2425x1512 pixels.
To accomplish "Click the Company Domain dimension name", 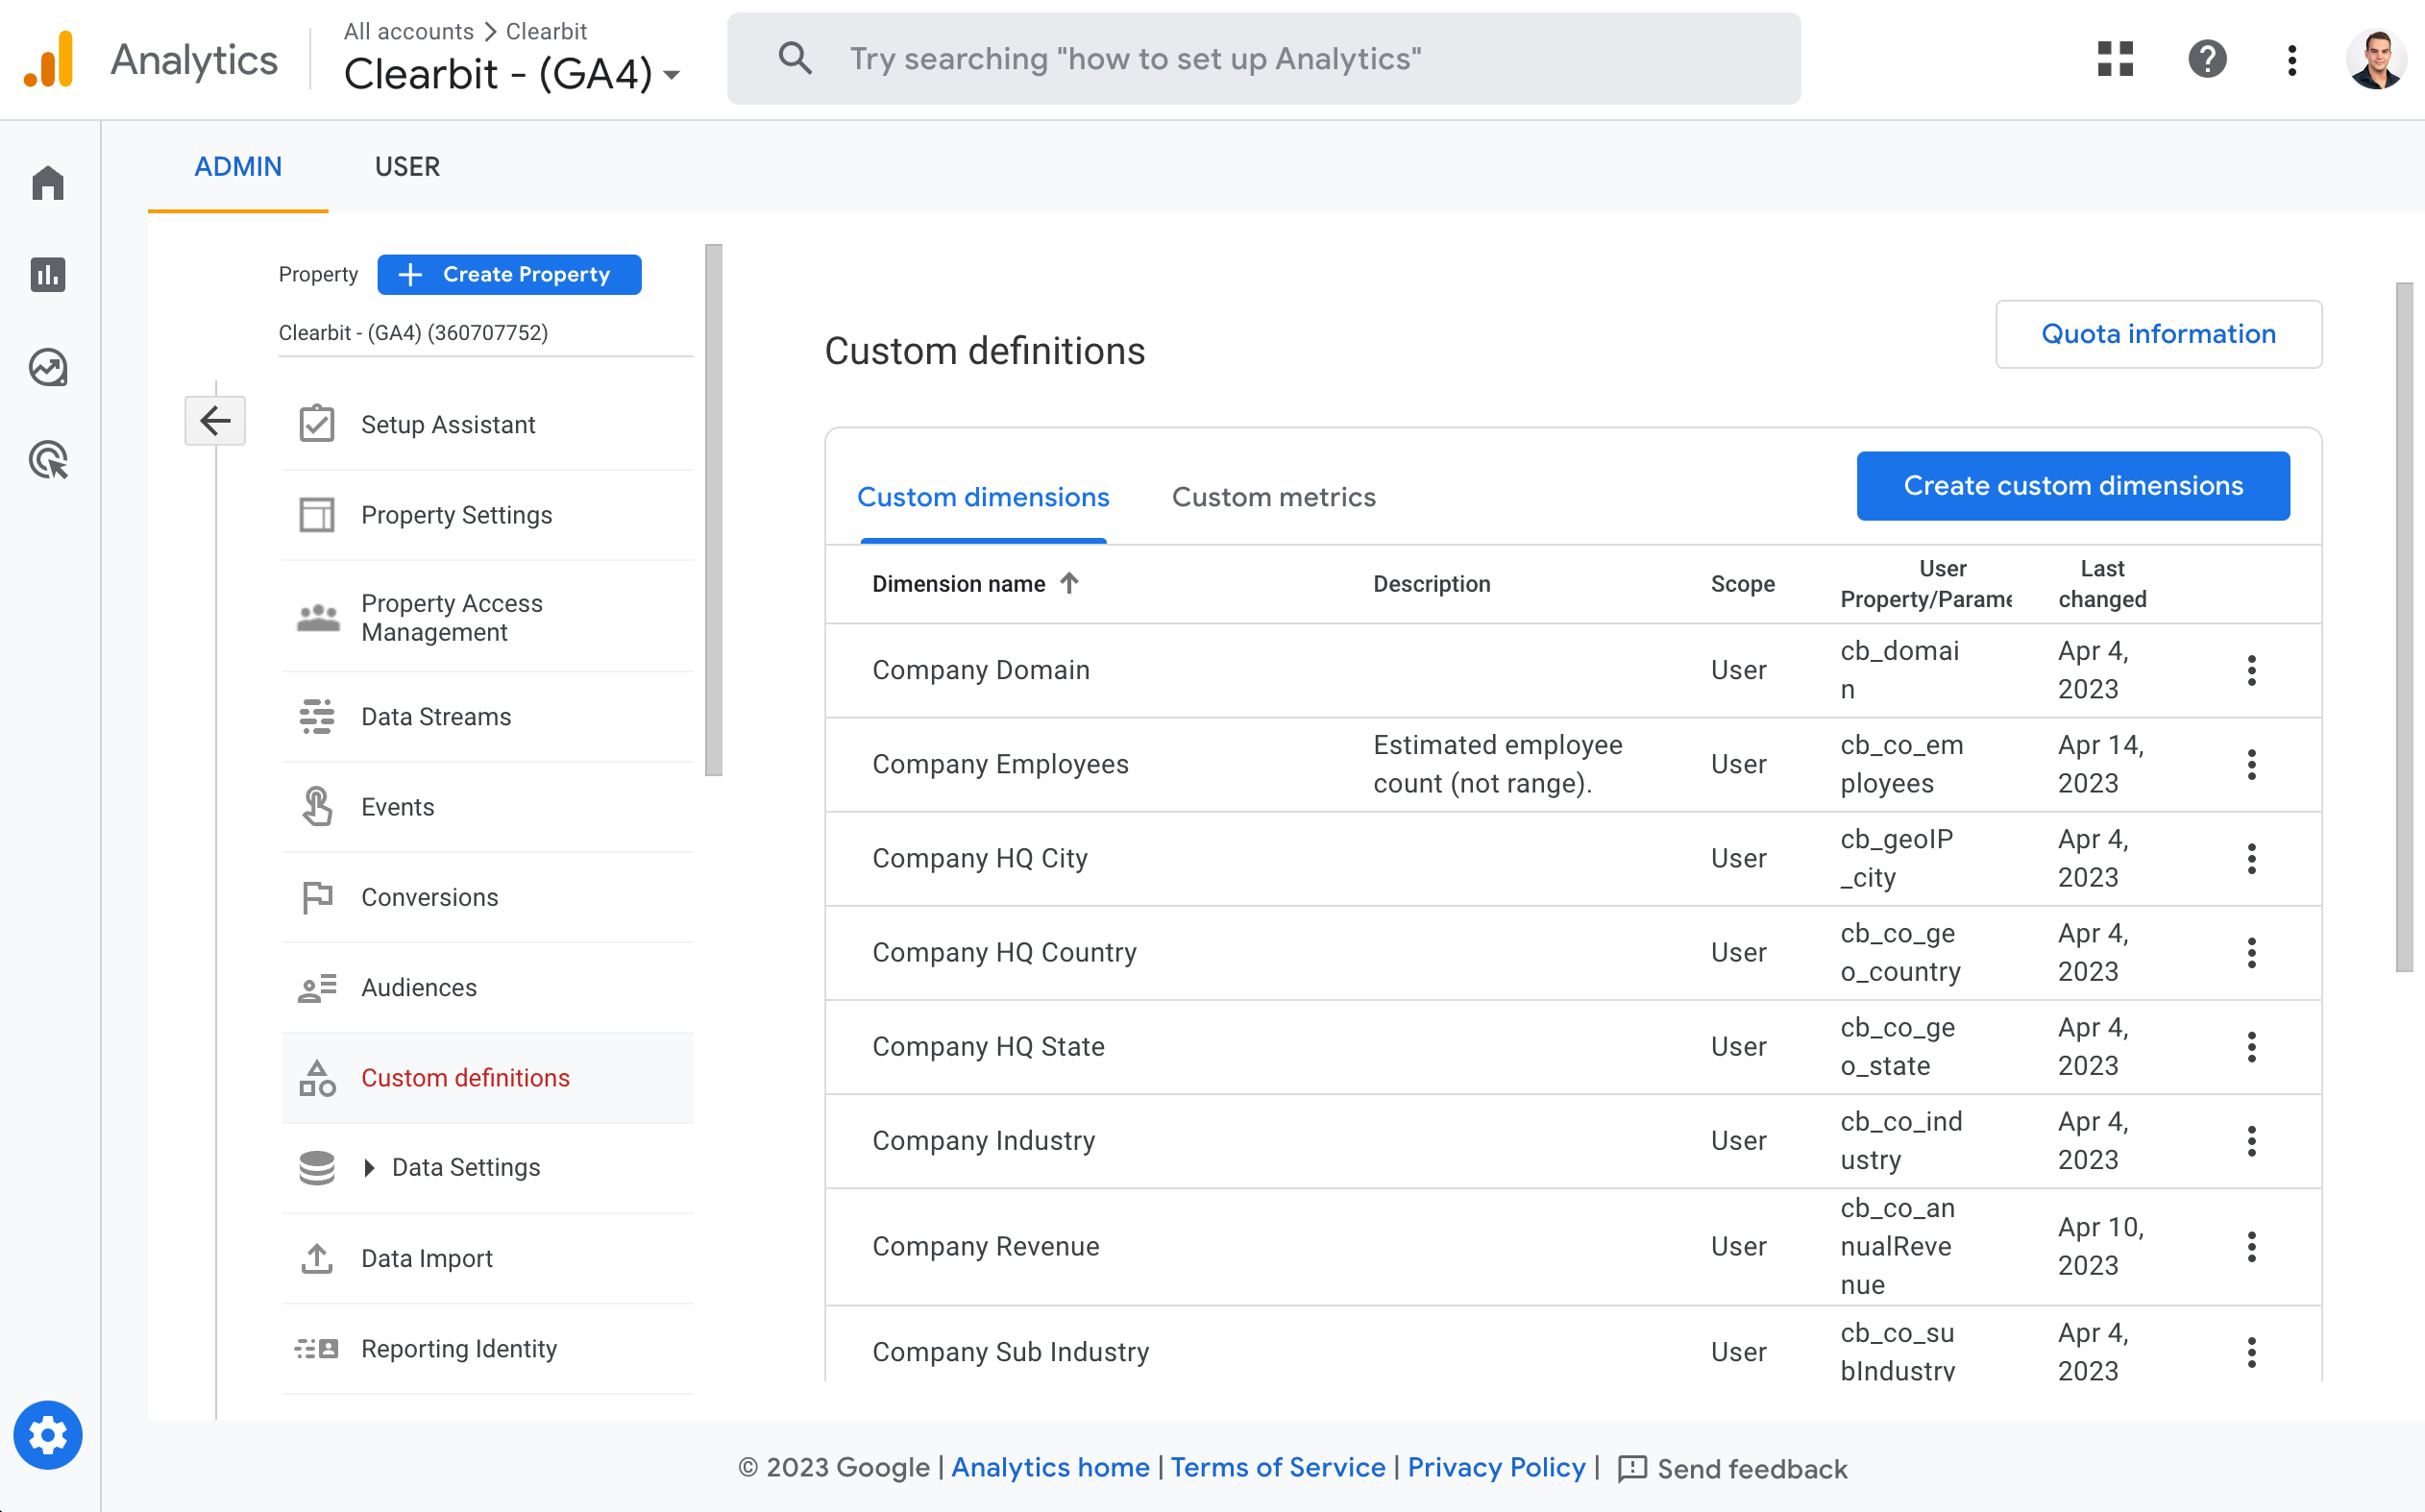I will (x=981, y=670).
